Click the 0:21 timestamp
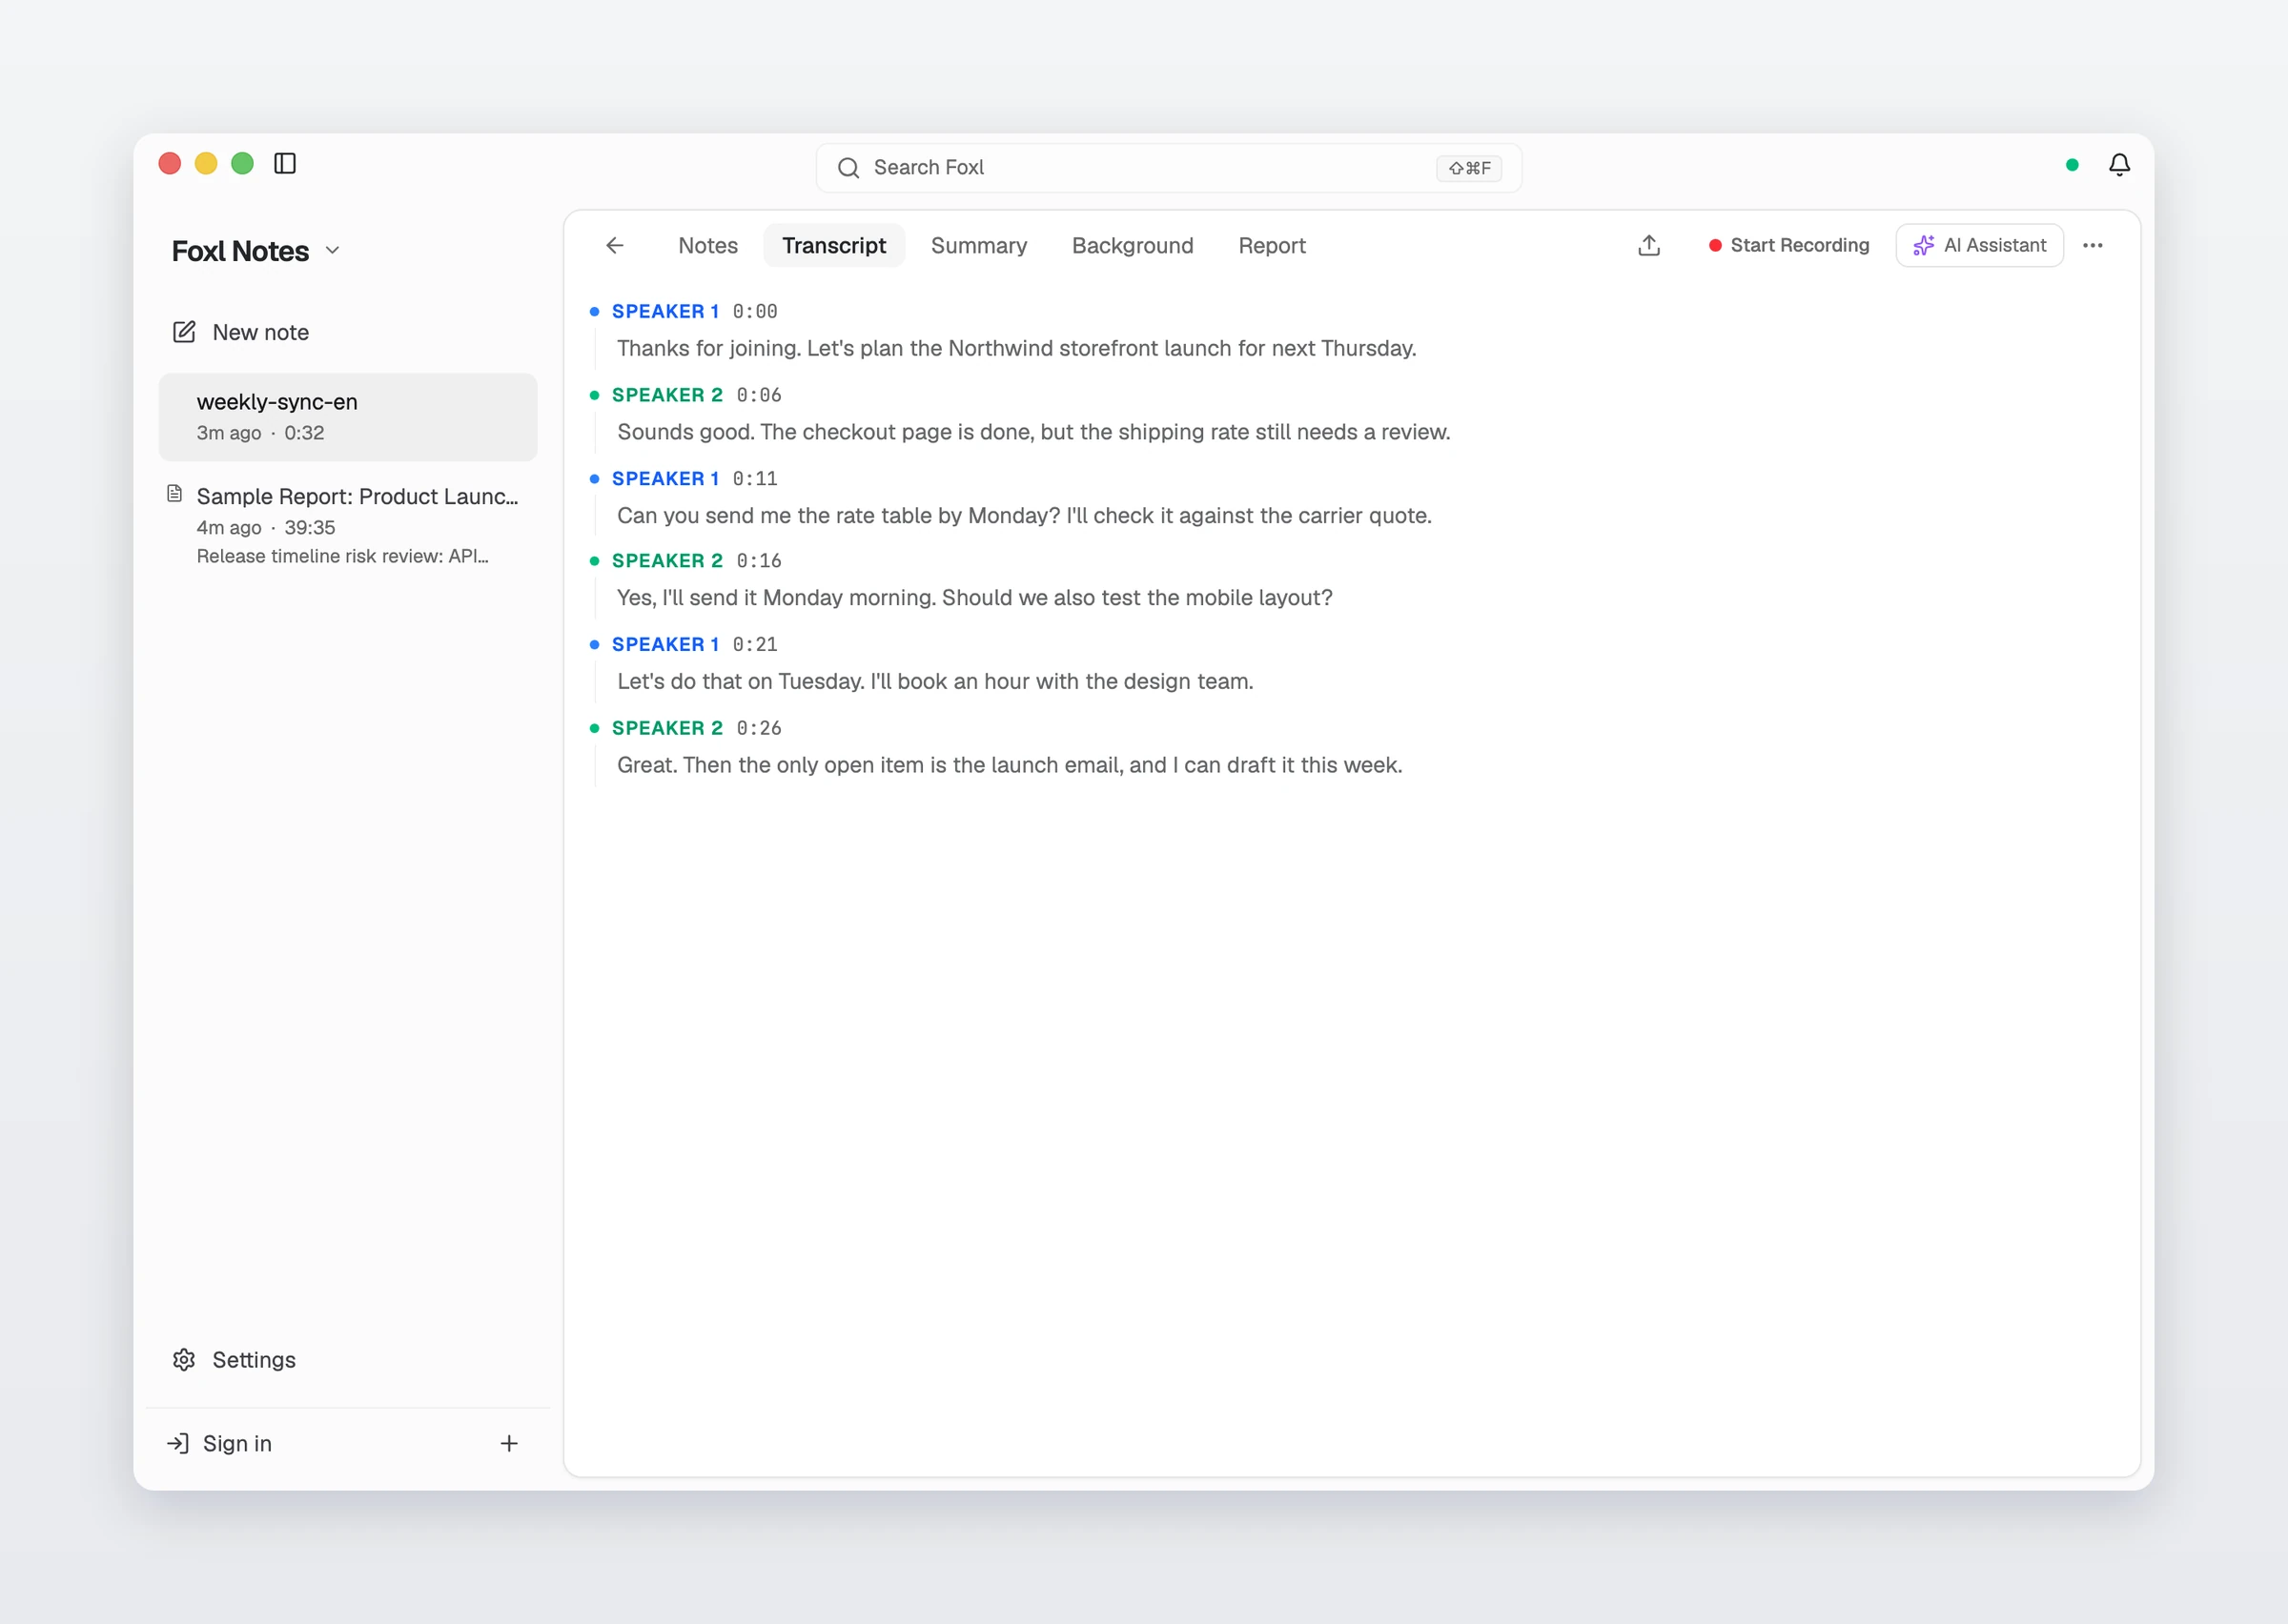This screenshot has width=2288, height=1624. coord(755,645)
